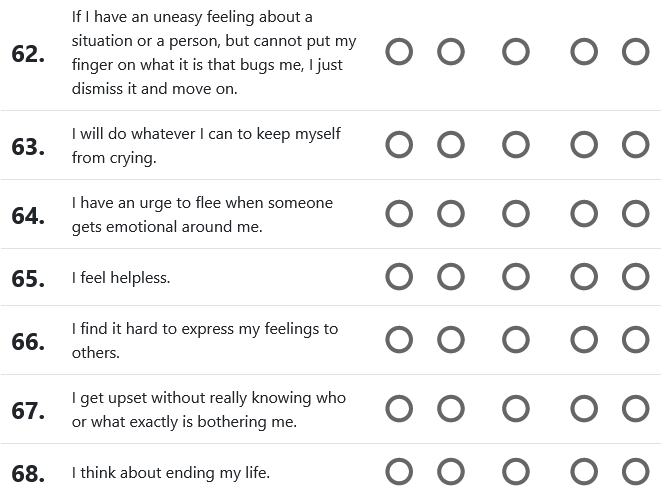
Task: Select first option for question 64
Action: tap(399, 214)
